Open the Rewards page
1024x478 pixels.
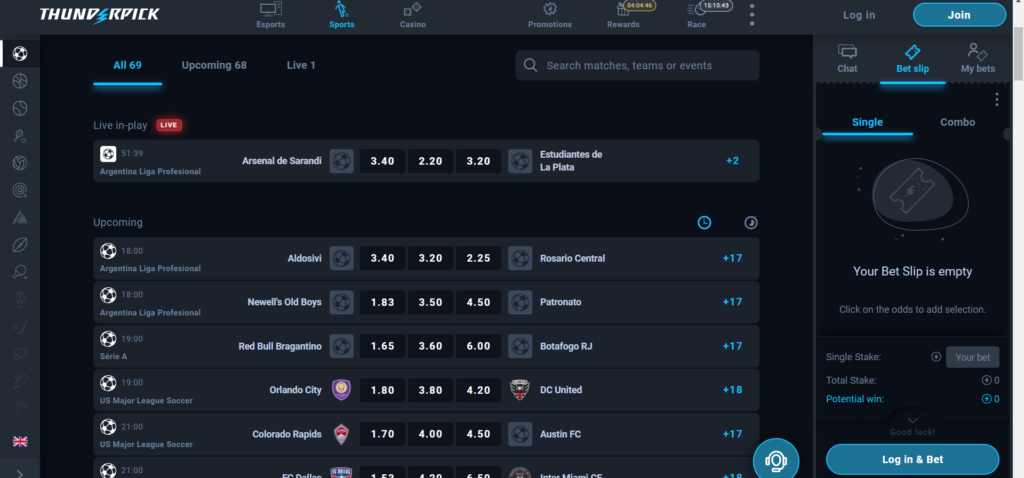click(623, 16)
